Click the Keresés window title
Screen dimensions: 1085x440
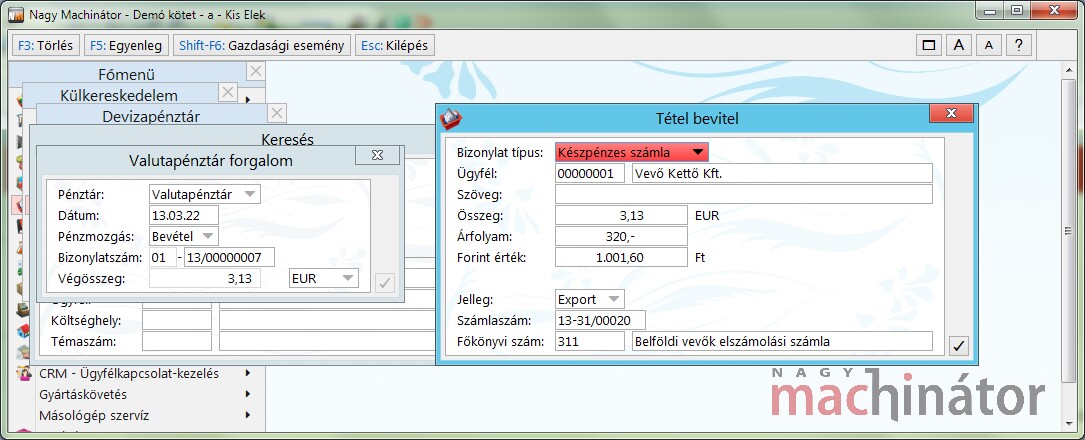click(287, 140)
